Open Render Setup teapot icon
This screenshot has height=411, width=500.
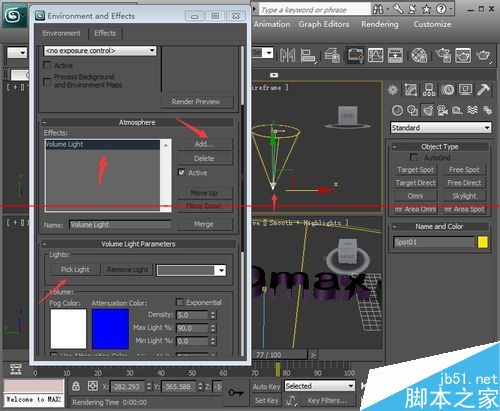pyautogui.click(x=443, y=55)
